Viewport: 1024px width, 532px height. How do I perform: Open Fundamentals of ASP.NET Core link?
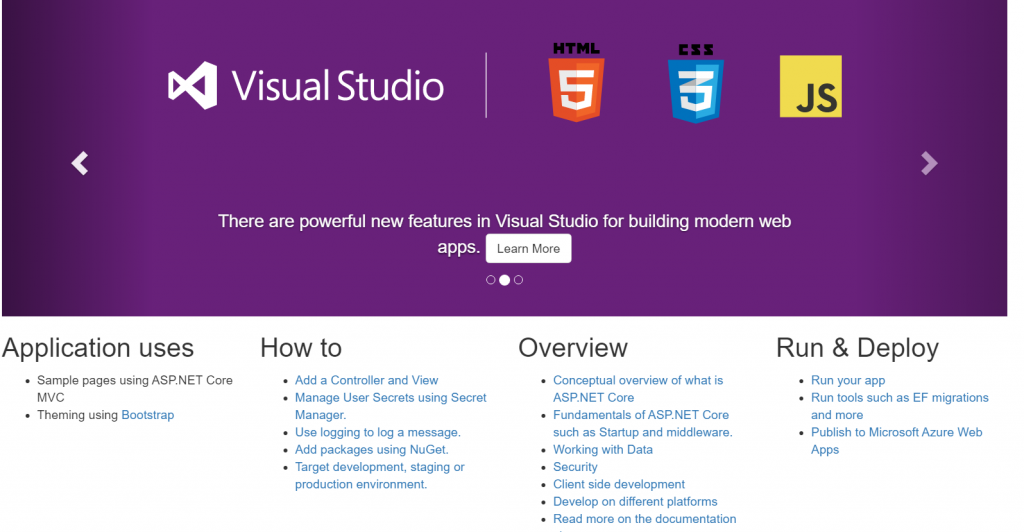click(x=643, y=424)
